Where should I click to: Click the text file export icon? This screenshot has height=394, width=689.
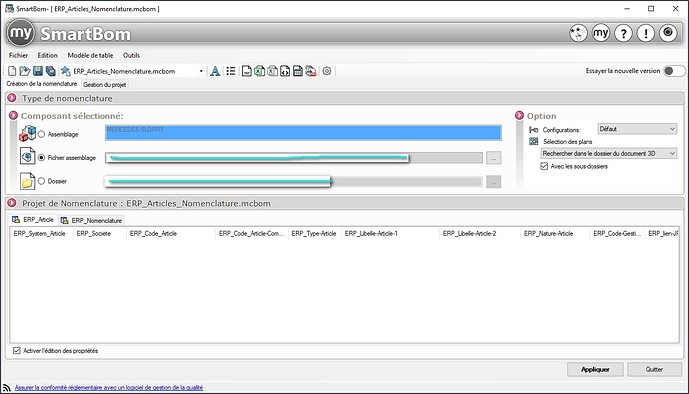(x=247, y=71)
